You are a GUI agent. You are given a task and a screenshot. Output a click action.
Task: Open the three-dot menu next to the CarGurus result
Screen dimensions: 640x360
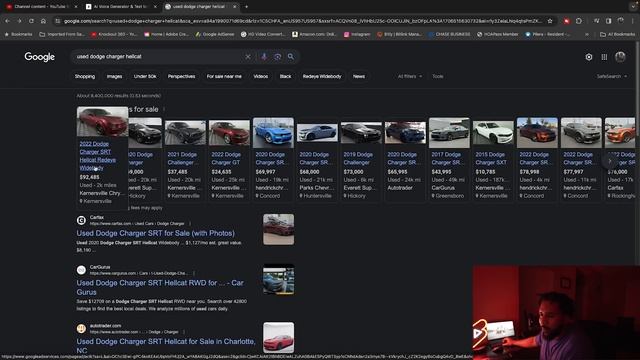(x=194, y=273)
